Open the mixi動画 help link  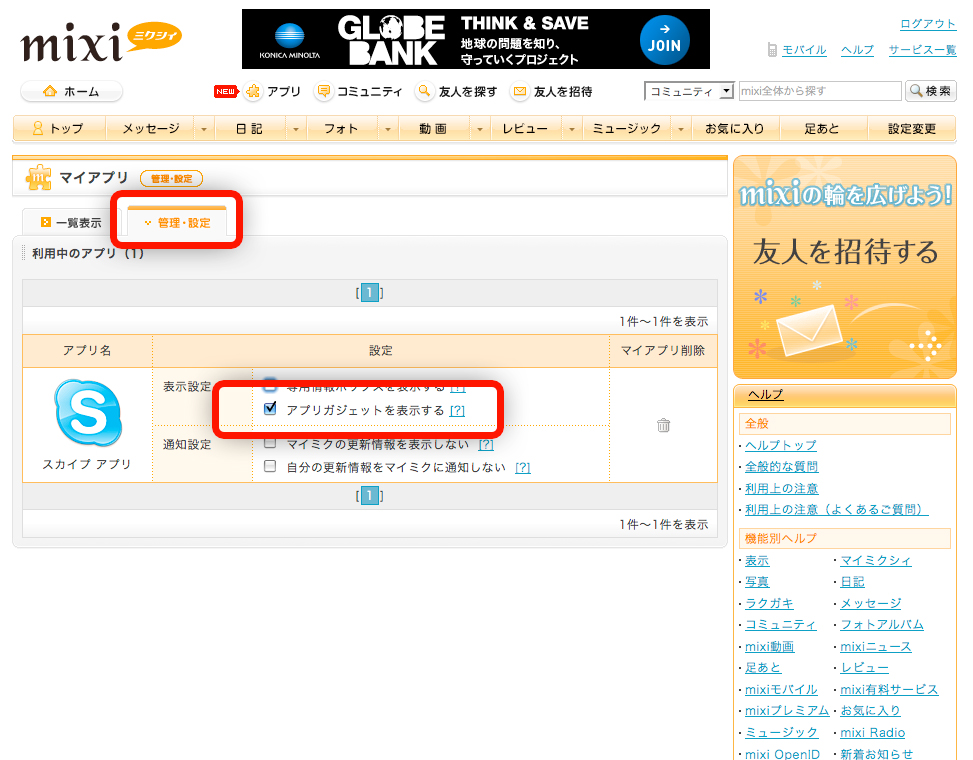click(x=769, y=646)
